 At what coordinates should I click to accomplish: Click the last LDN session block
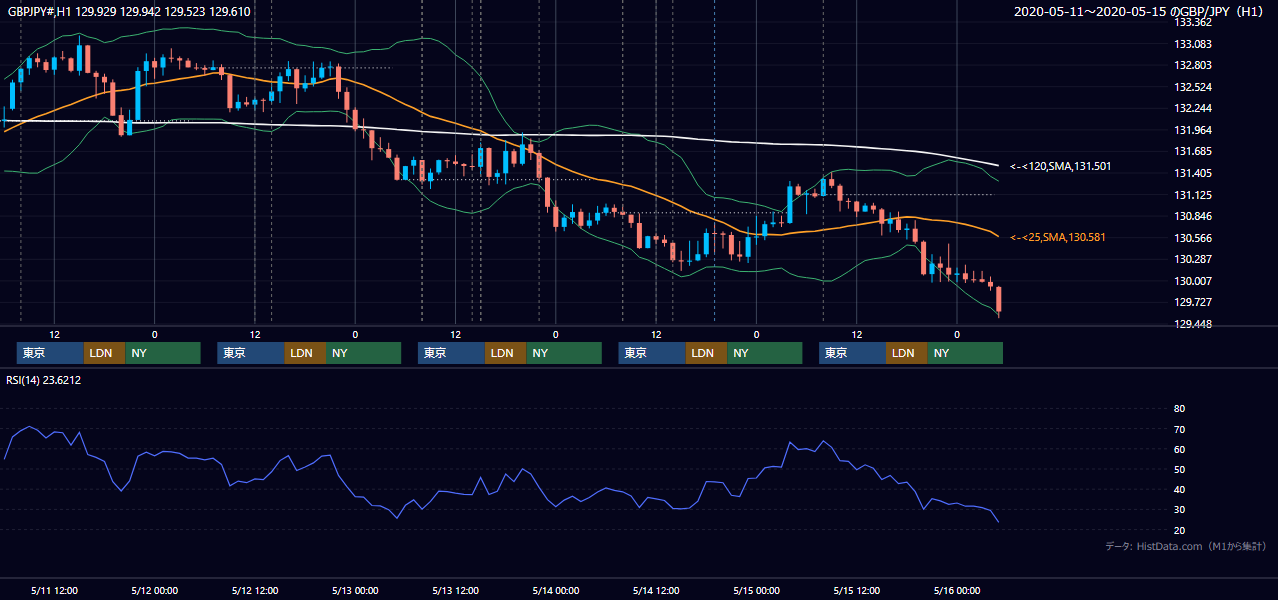pyautogui.click(x=907, y=353)
